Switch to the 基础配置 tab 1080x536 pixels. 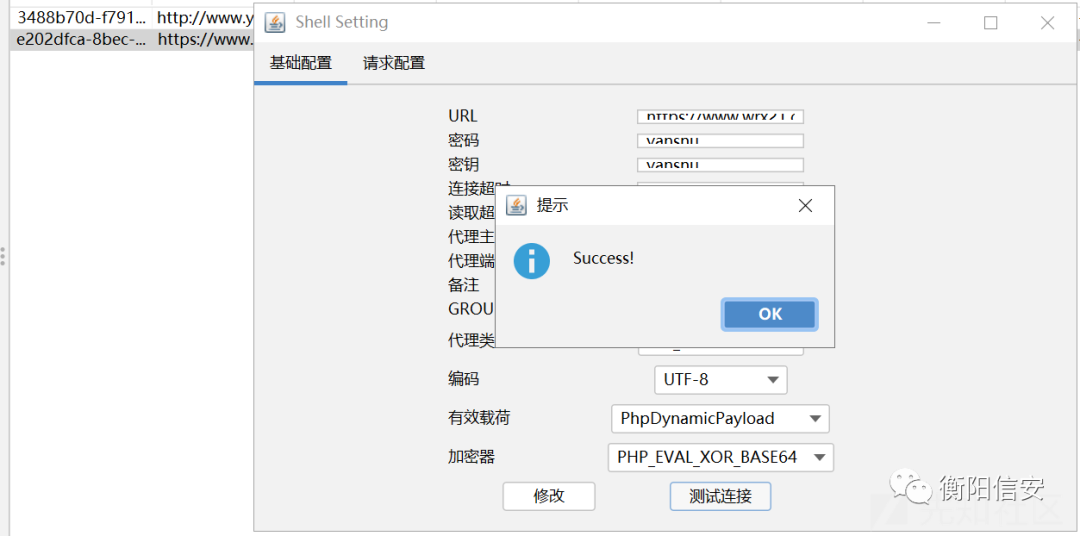click(x=300, y=63)
